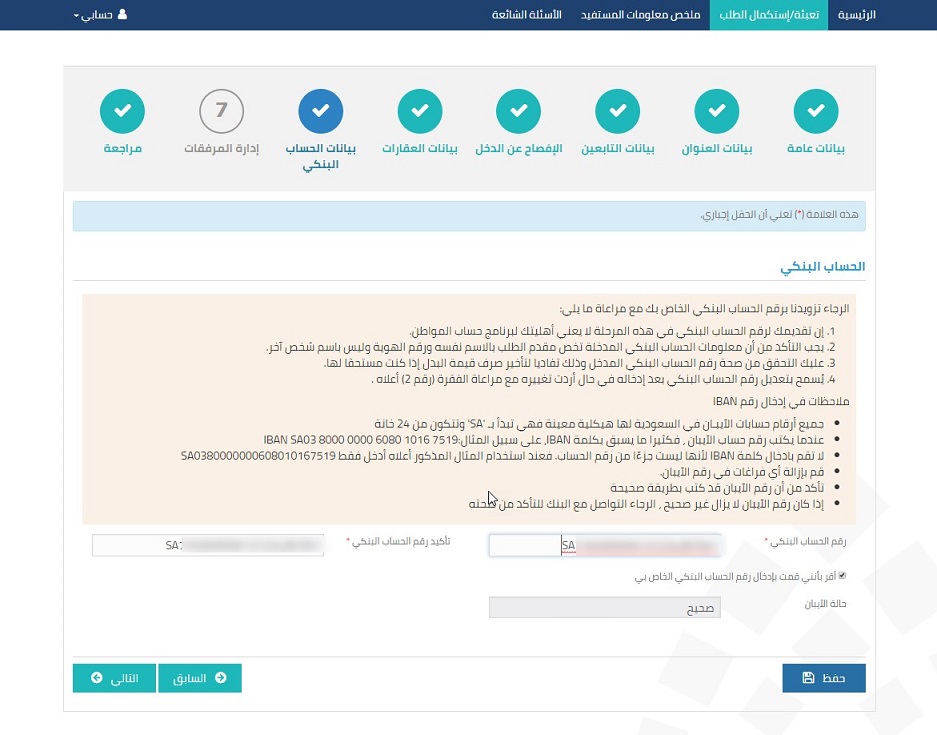
Task: Click the arrow icon on التالي button
Action: click(97, 678)
